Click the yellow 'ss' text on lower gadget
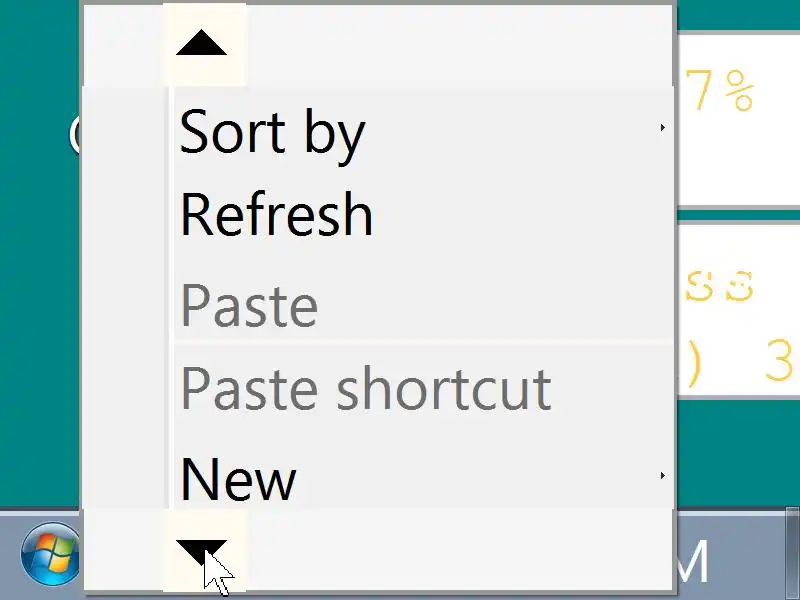The height and width of the screenshot is (600, 800). pyautogui.click(x=719, y=287)
